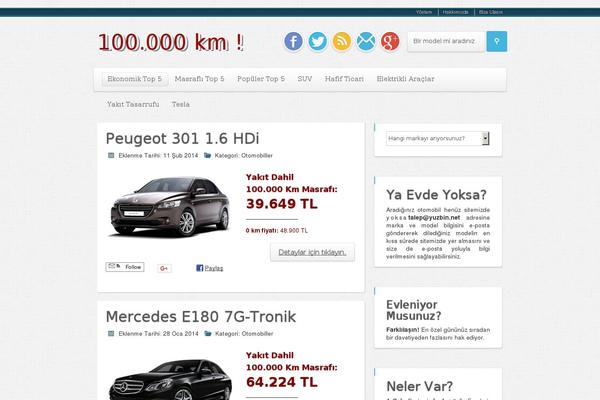Click the Neler Var? heading
The width and height of the screenshot is (600, 400).
419,386
